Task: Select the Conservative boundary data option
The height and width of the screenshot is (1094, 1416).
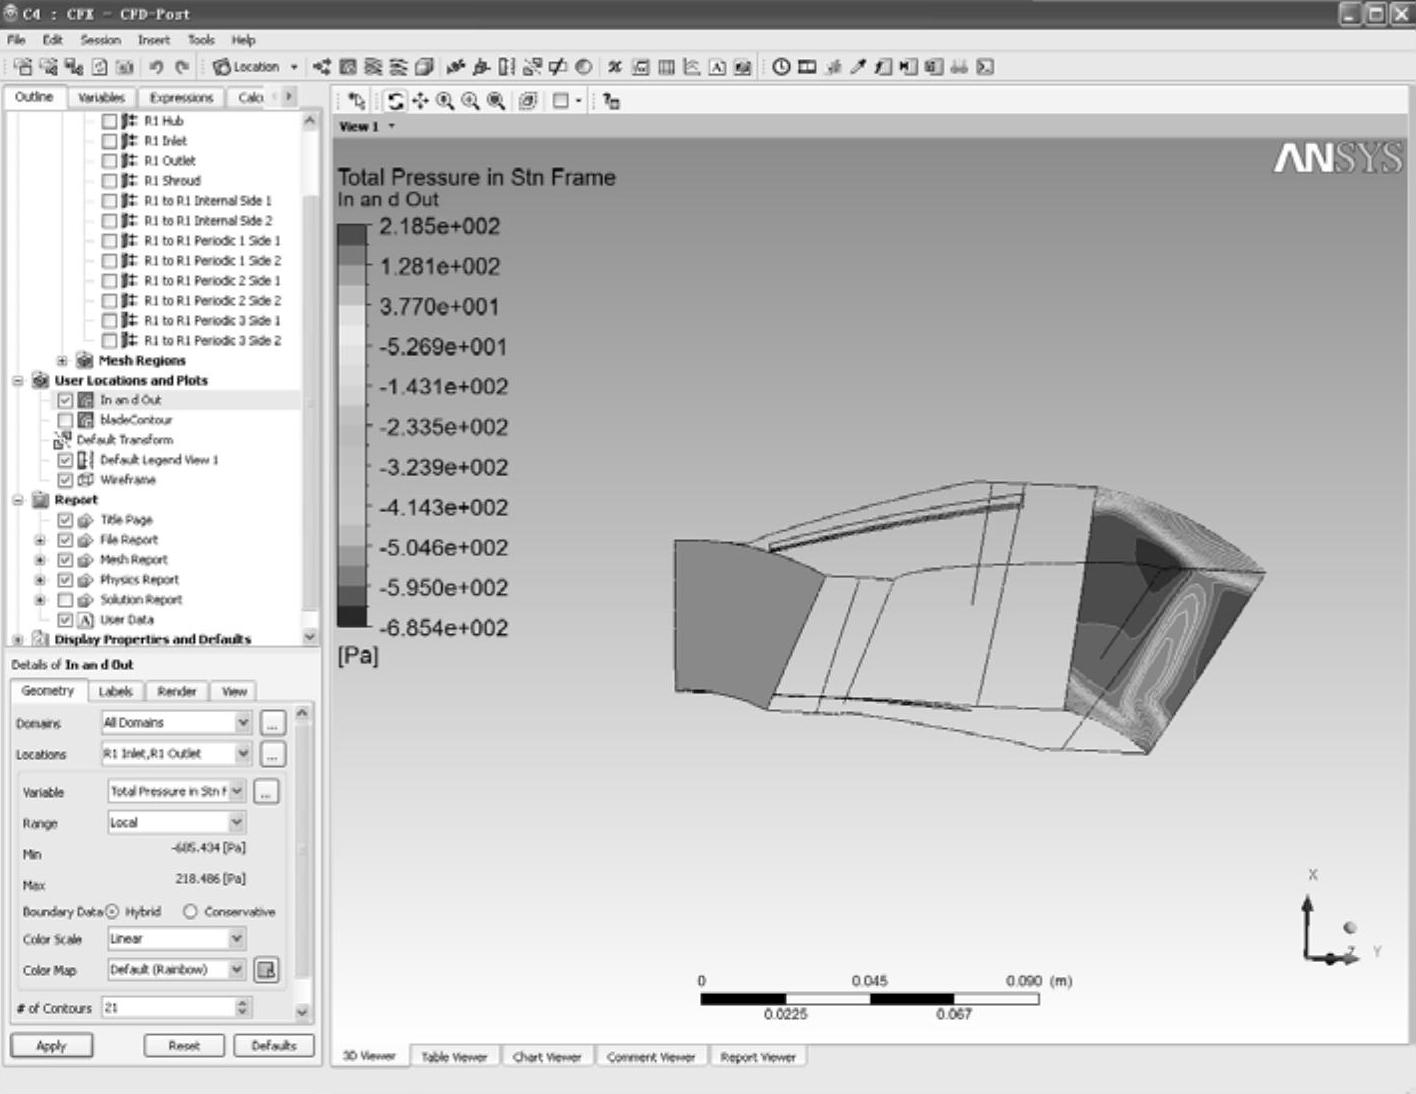Action: 190,912
